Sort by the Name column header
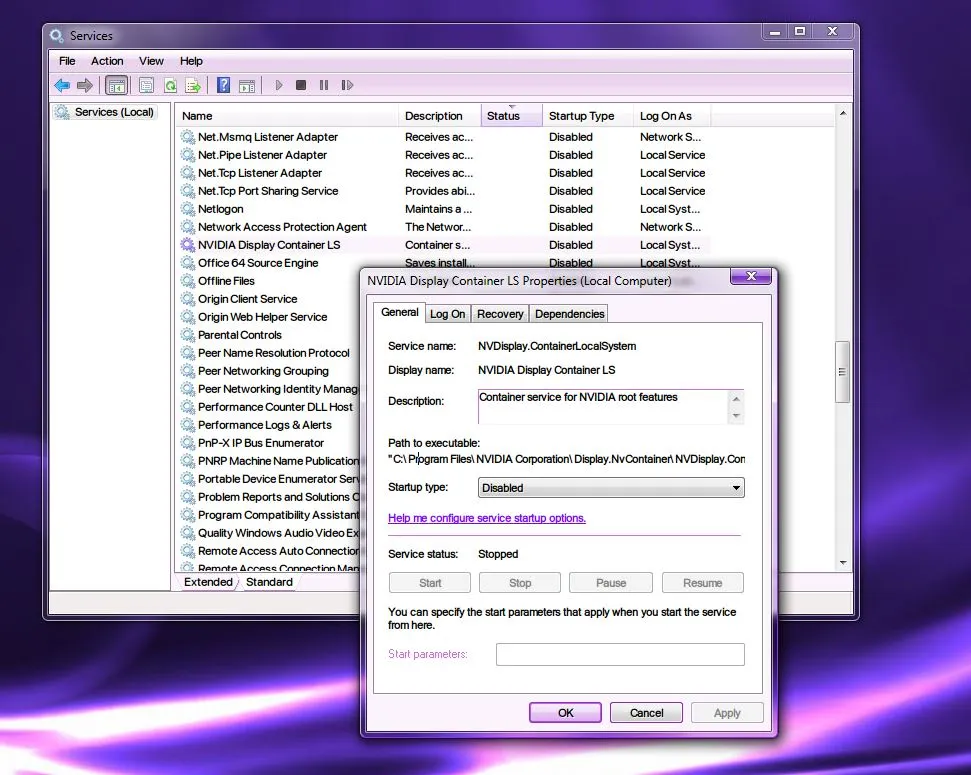This screenshot has height=775, width=971. pos(287,116)
